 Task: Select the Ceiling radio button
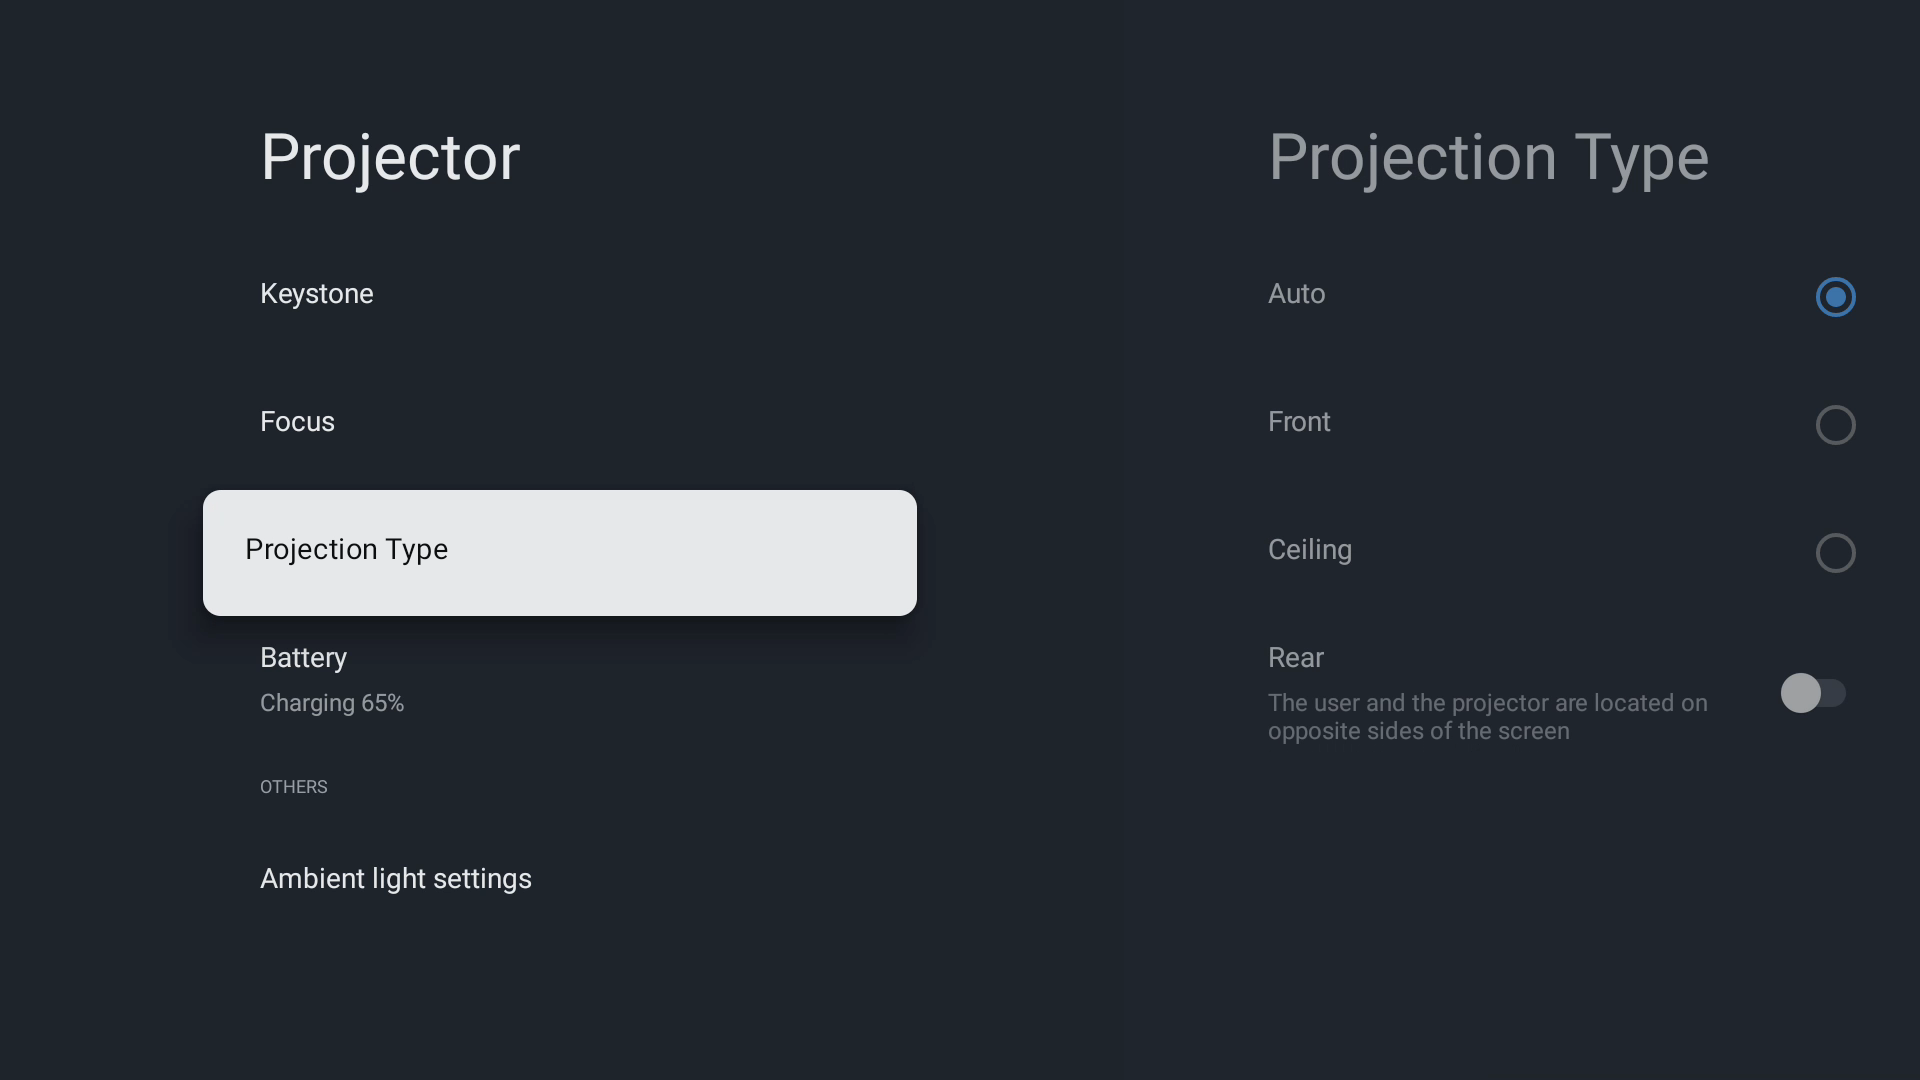(1835, 553)
